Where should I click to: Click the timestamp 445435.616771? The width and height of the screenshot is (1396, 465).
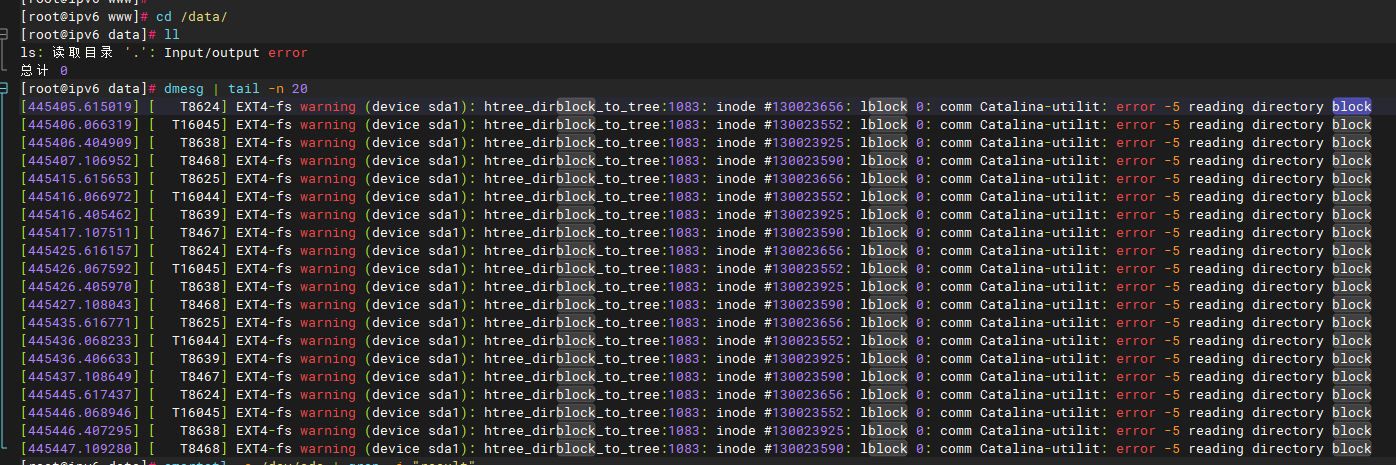80,323
